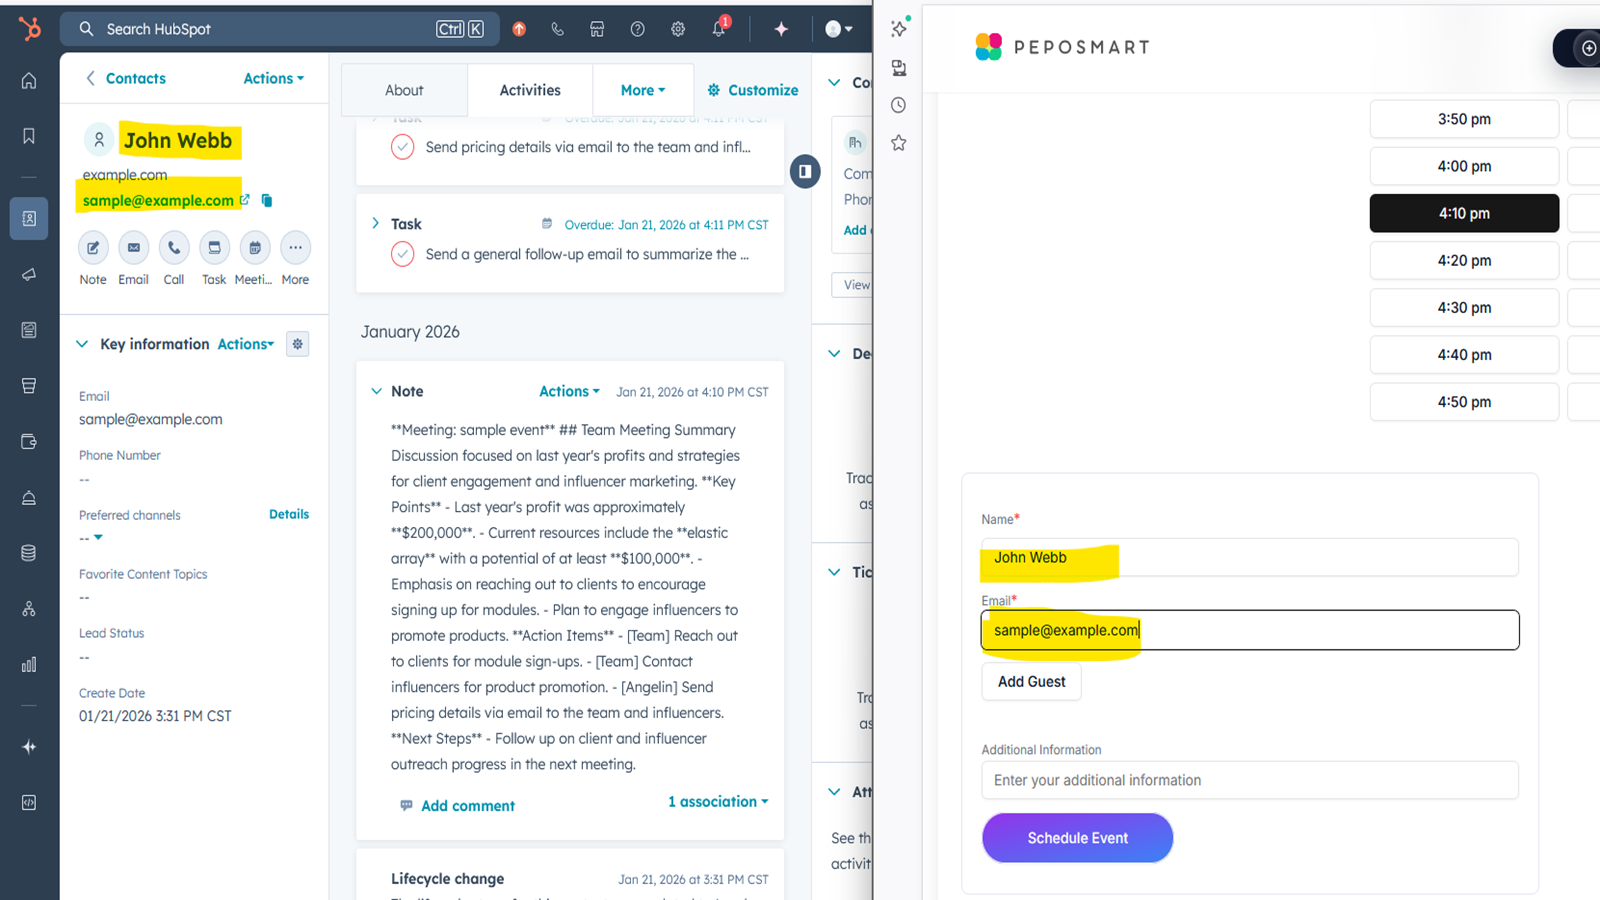This screenshot has height=900, width=1600.
Task: Open the clock history icon in the extension panel
Action: pos(898,104)
